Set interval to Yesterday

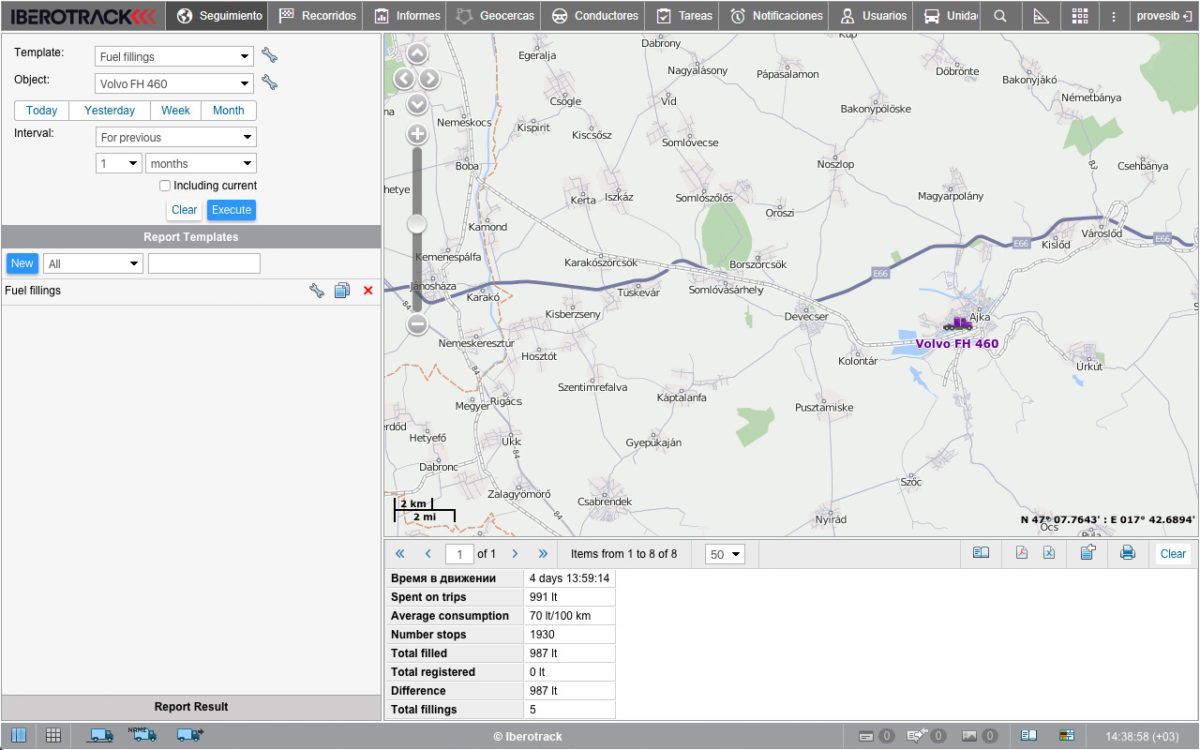tap(110, 110)
